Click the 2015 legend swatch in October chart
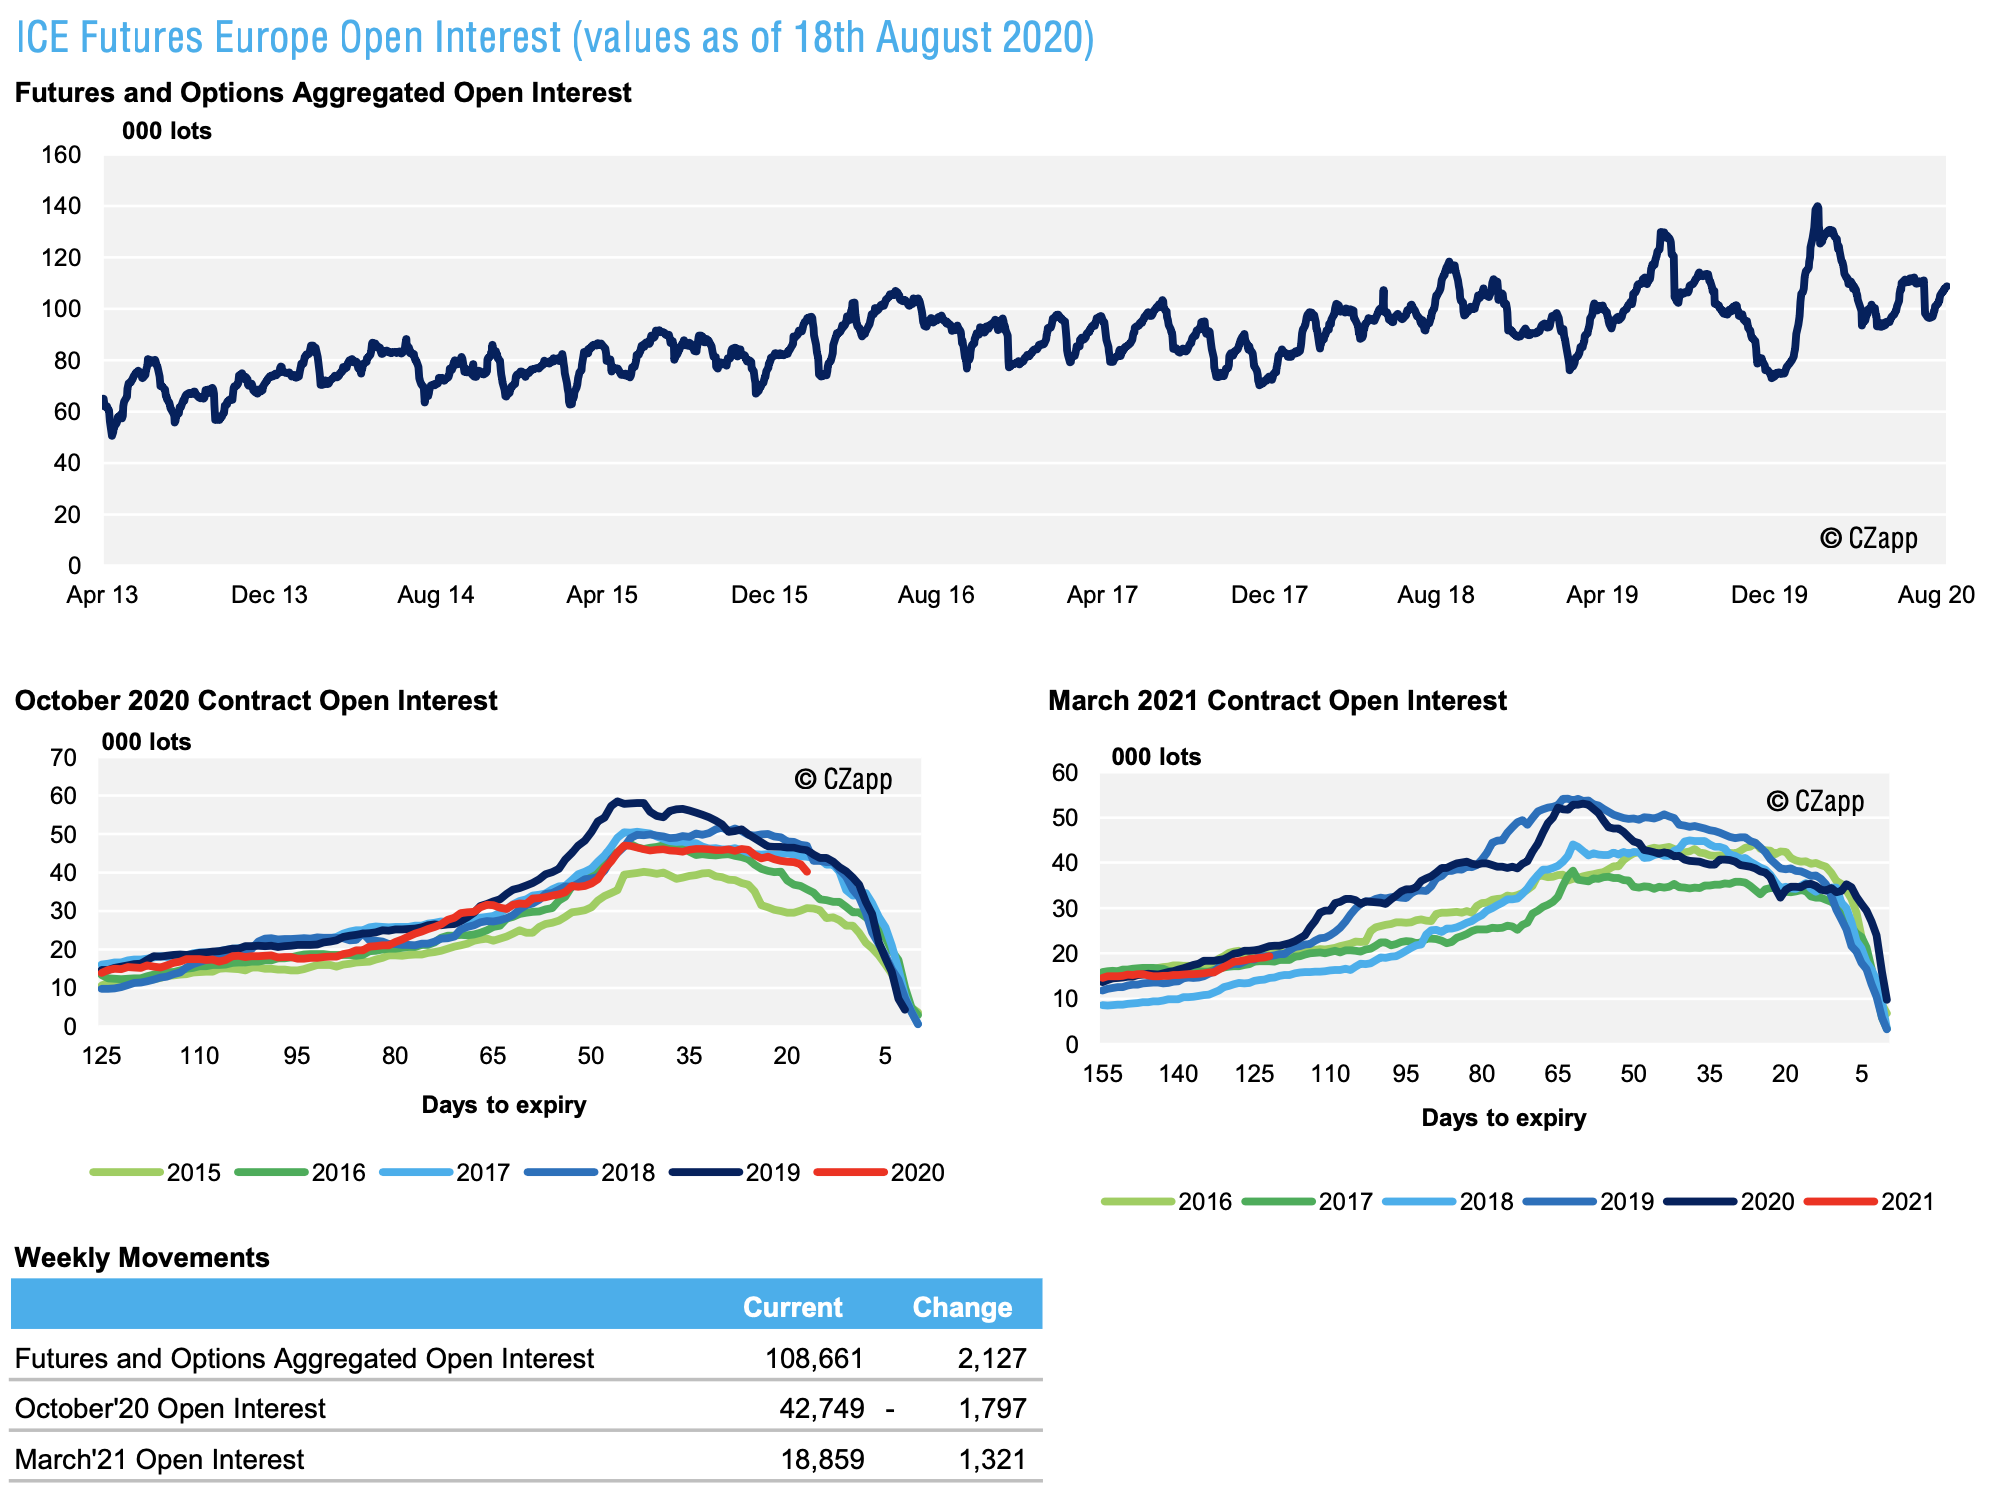 pyautogui.click(x=126, y=1172)
